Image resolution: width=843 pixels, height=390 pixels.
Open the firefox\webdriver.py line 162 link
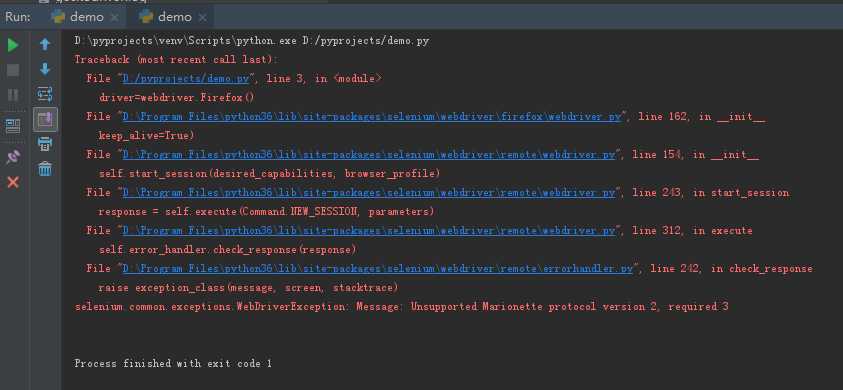[372, 117]
